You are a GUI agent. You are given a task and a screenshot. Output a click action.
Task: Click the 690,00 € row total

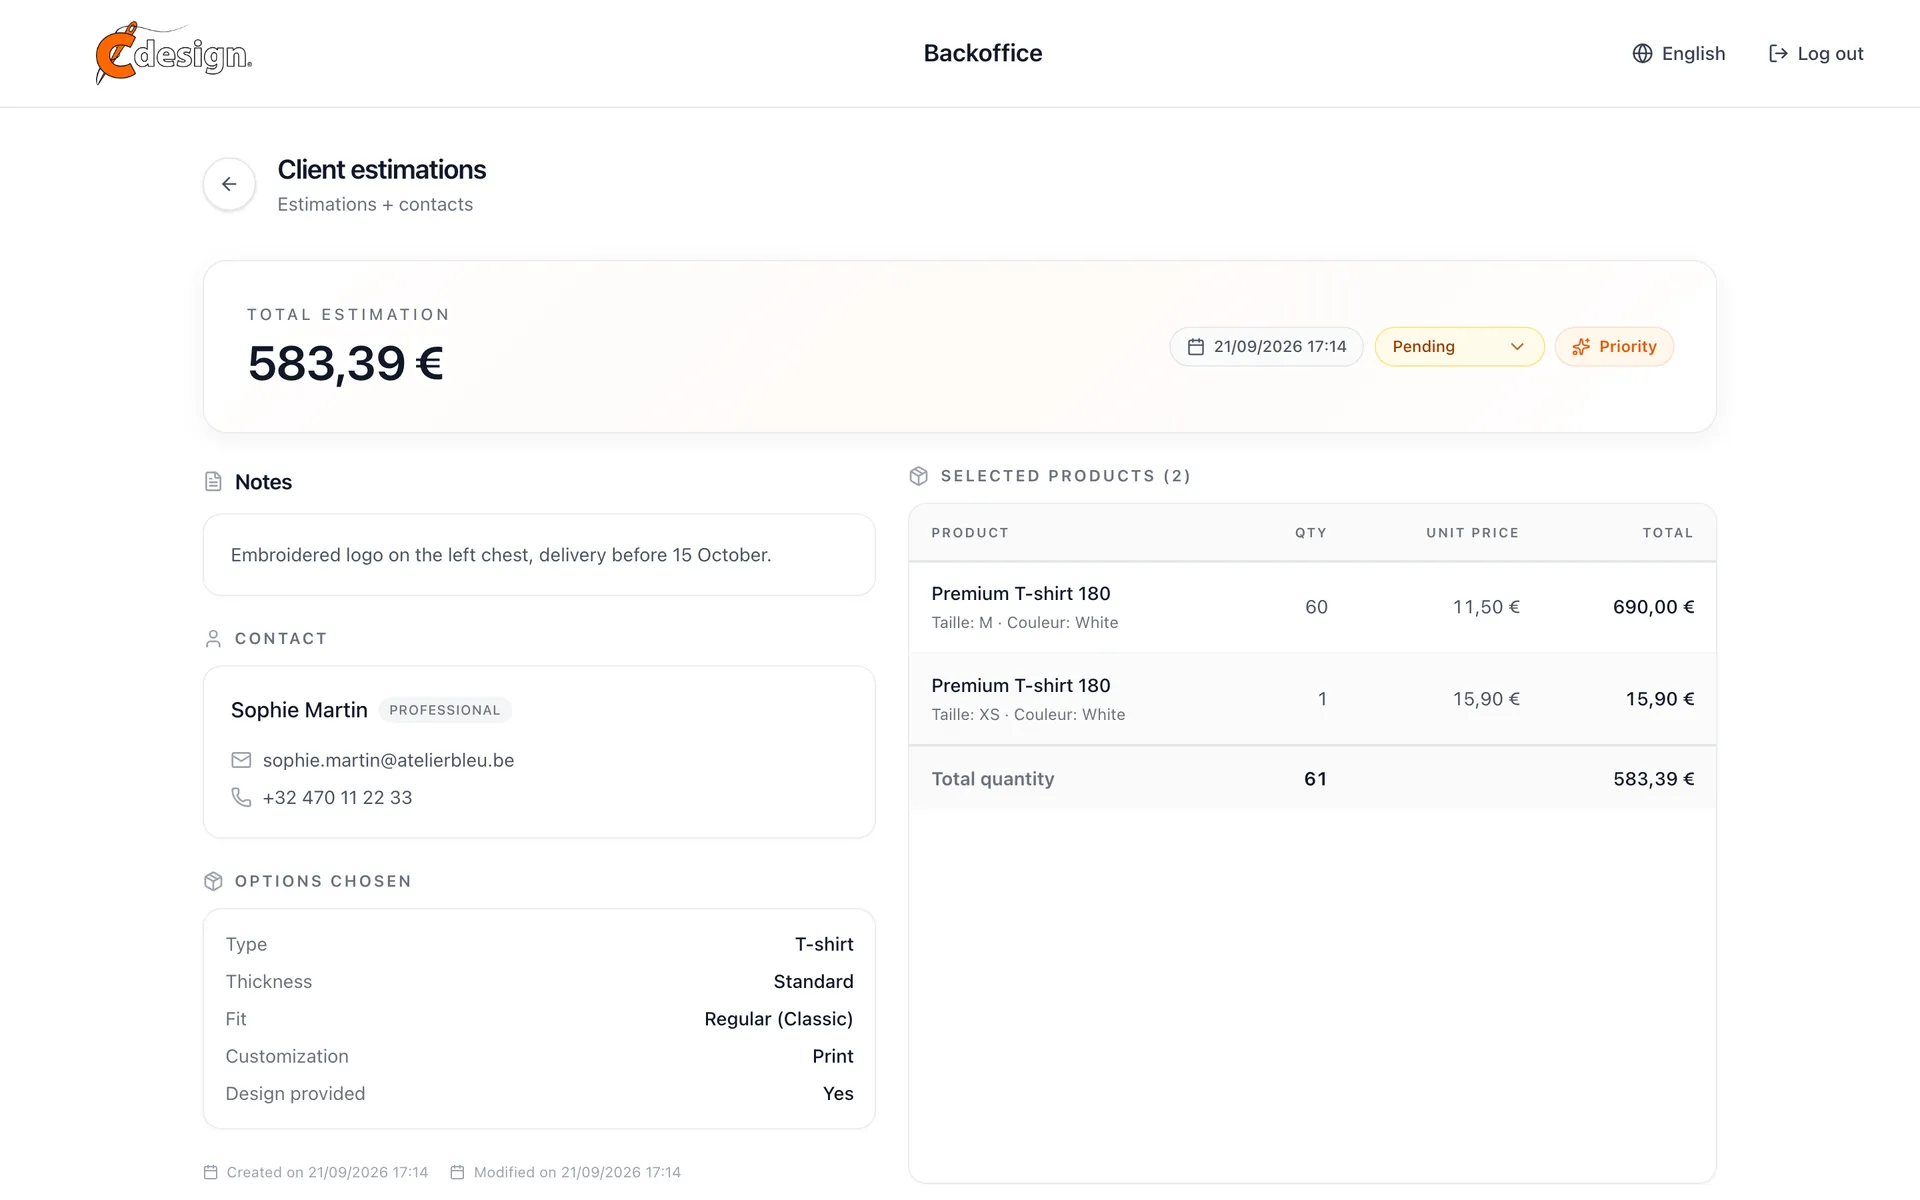coord(1653,607)
